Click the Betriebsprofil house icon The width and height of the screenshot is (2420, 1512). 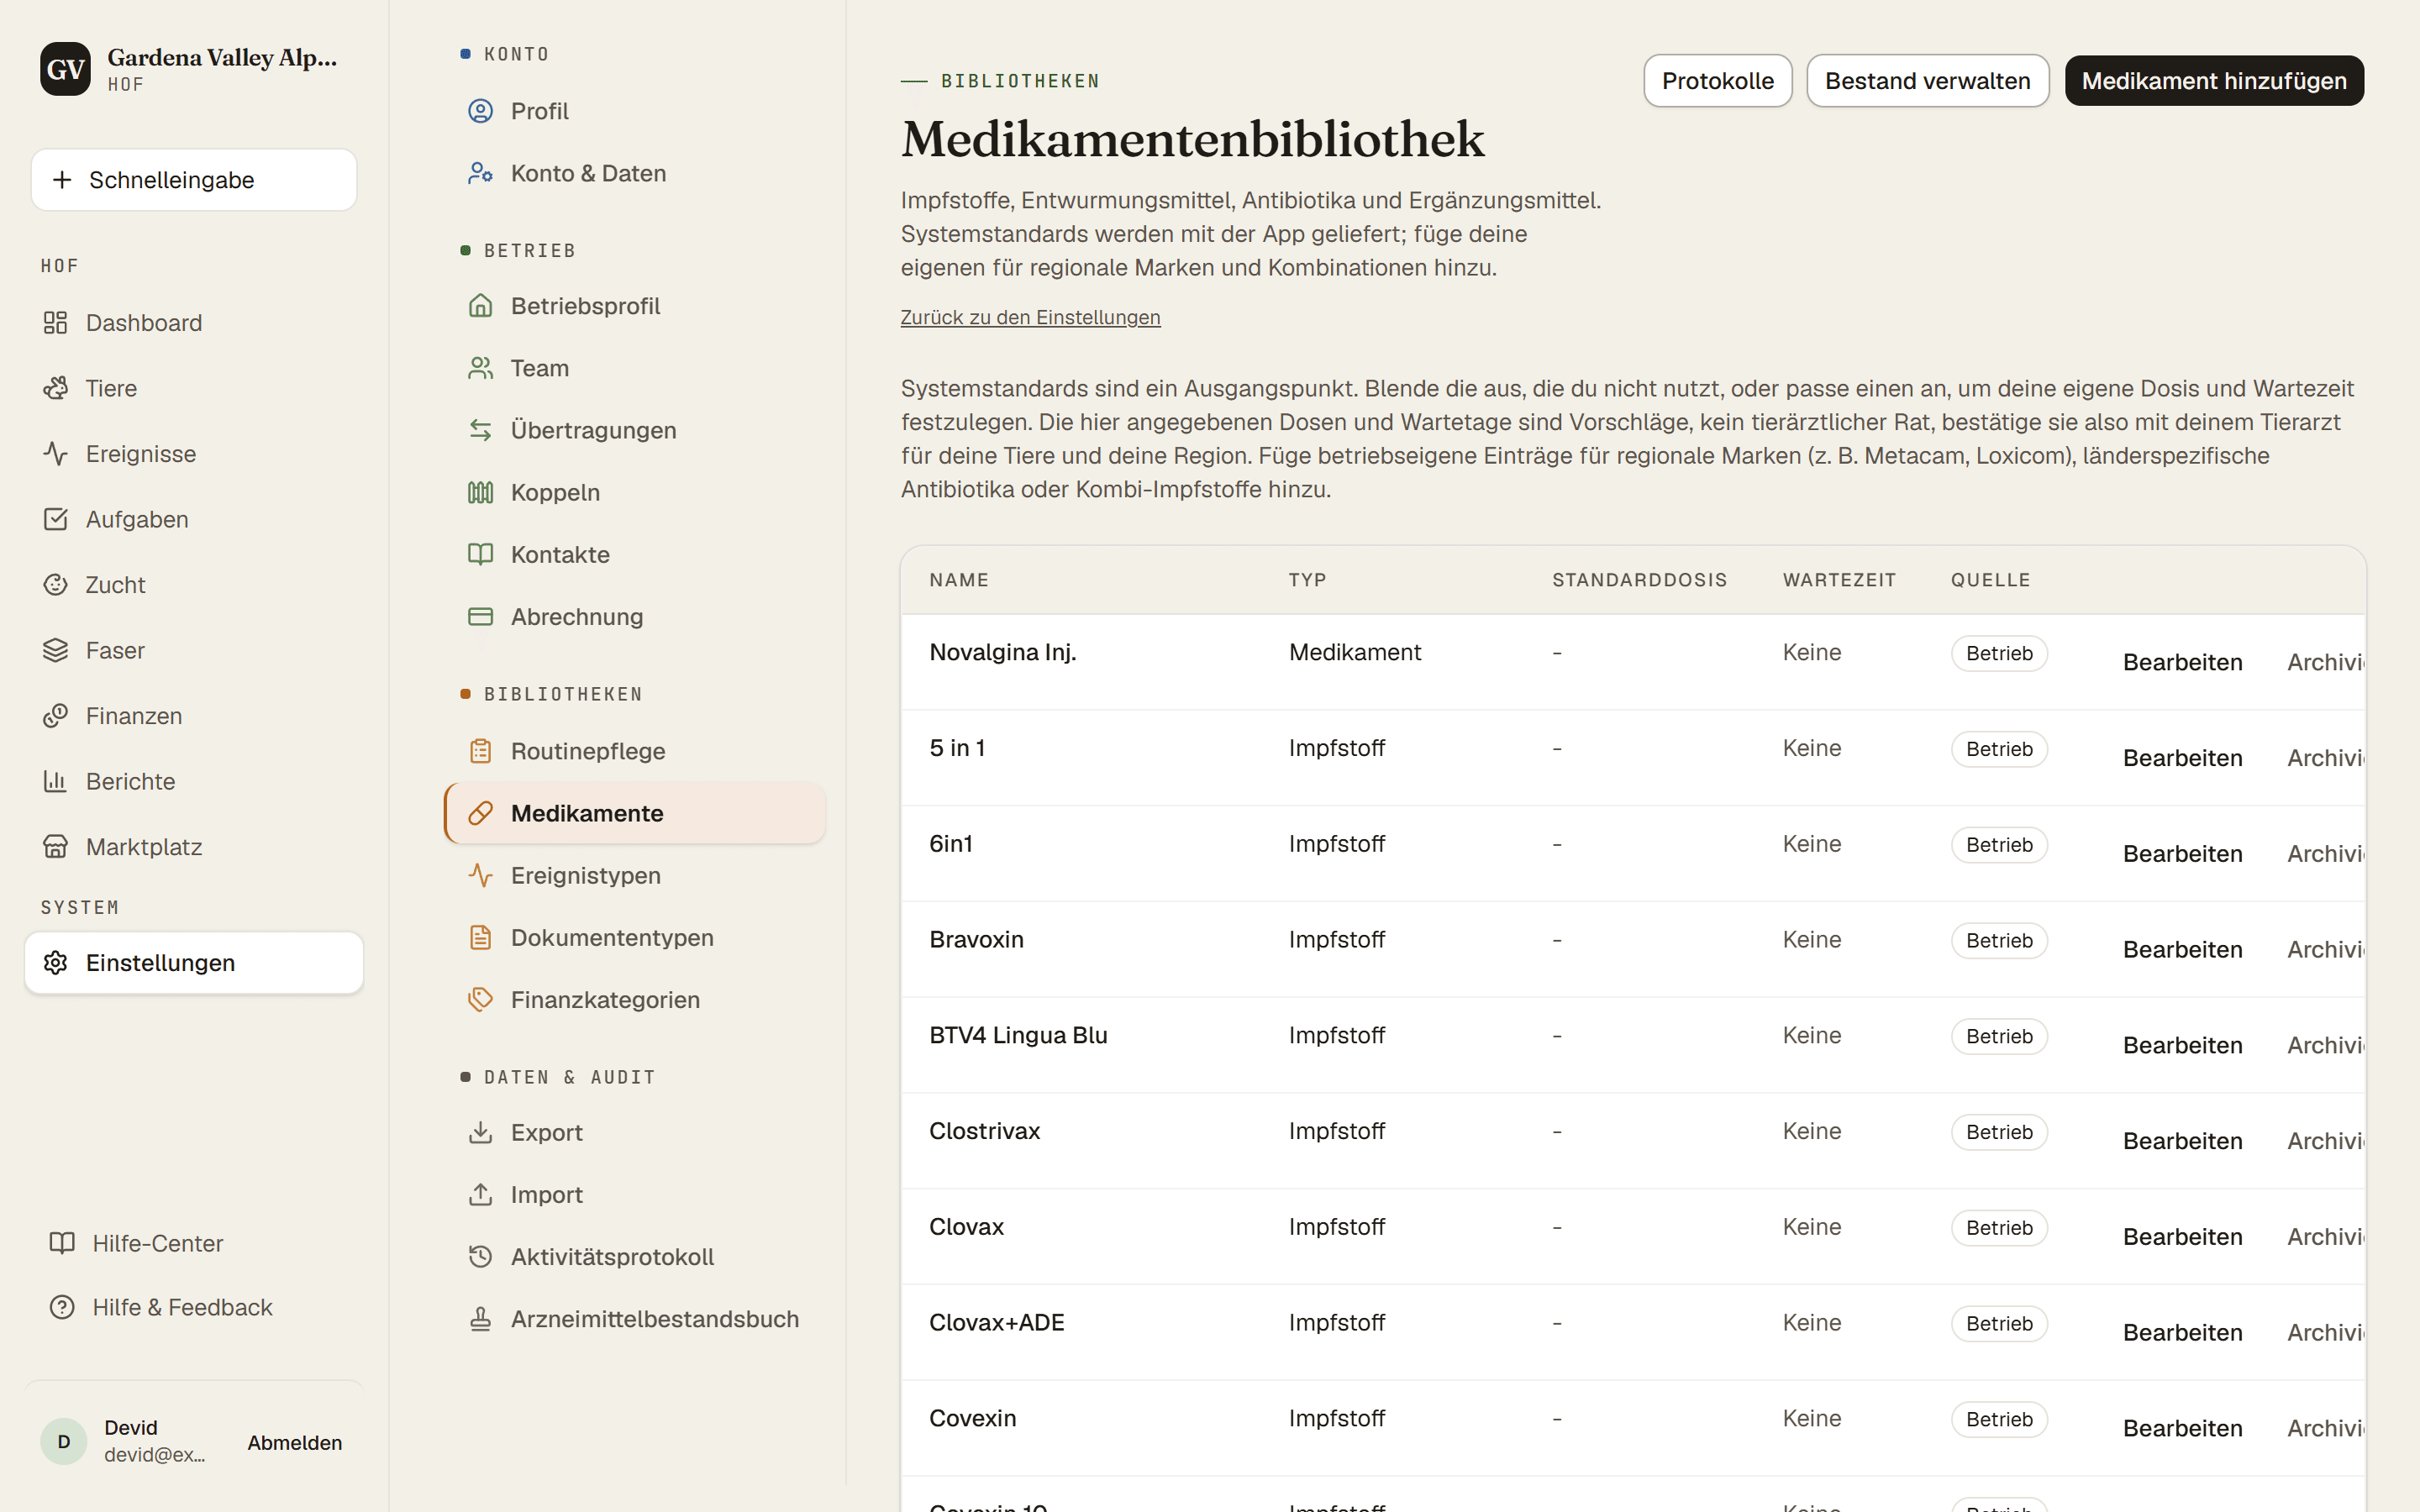(480, 306)
